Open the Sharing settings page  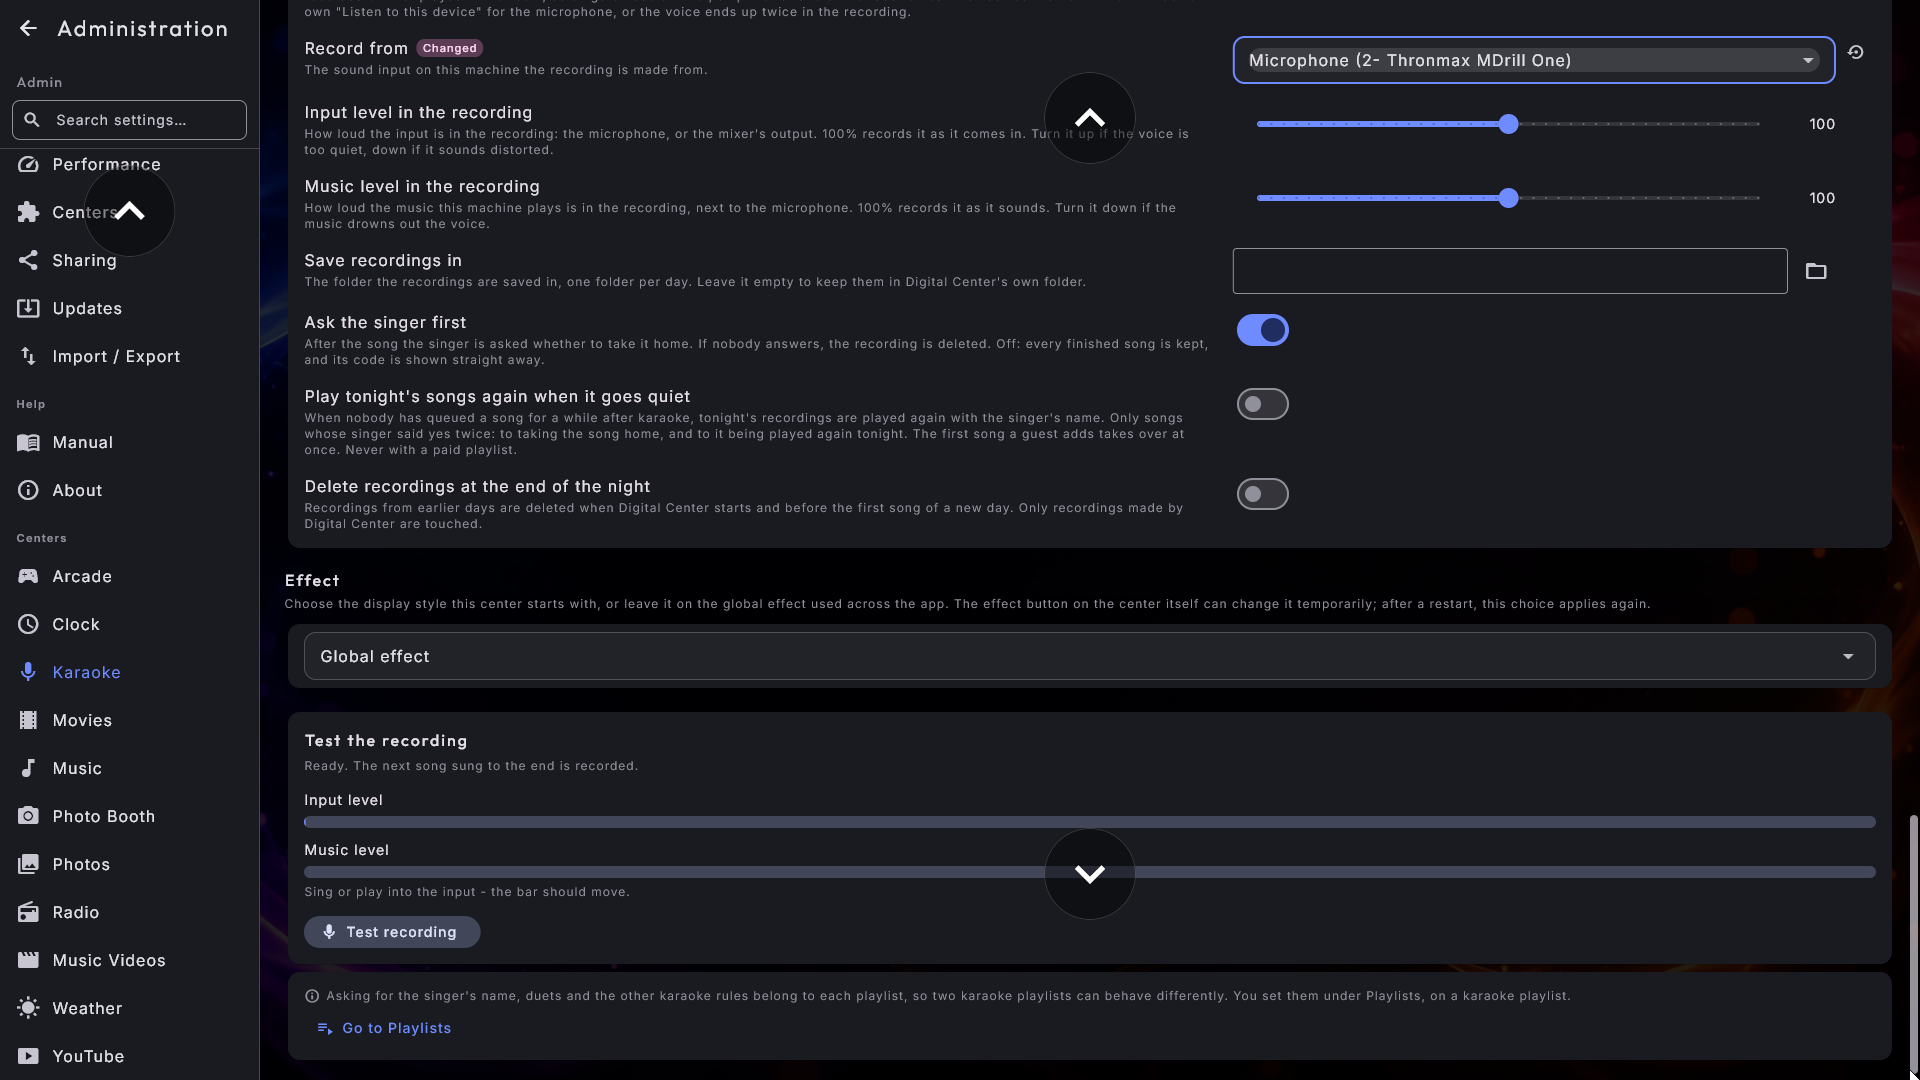click(129, 260)
